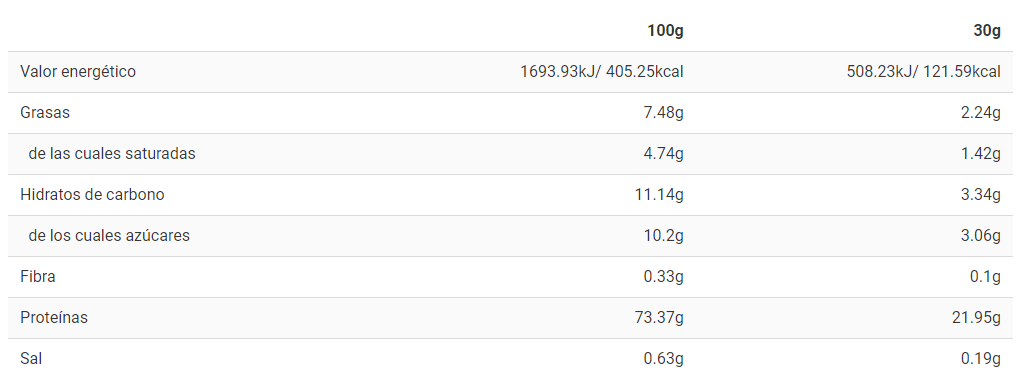Select the Hidratos de carbono label
This screenshot has width=1016, height=373.
pos(92,194)
